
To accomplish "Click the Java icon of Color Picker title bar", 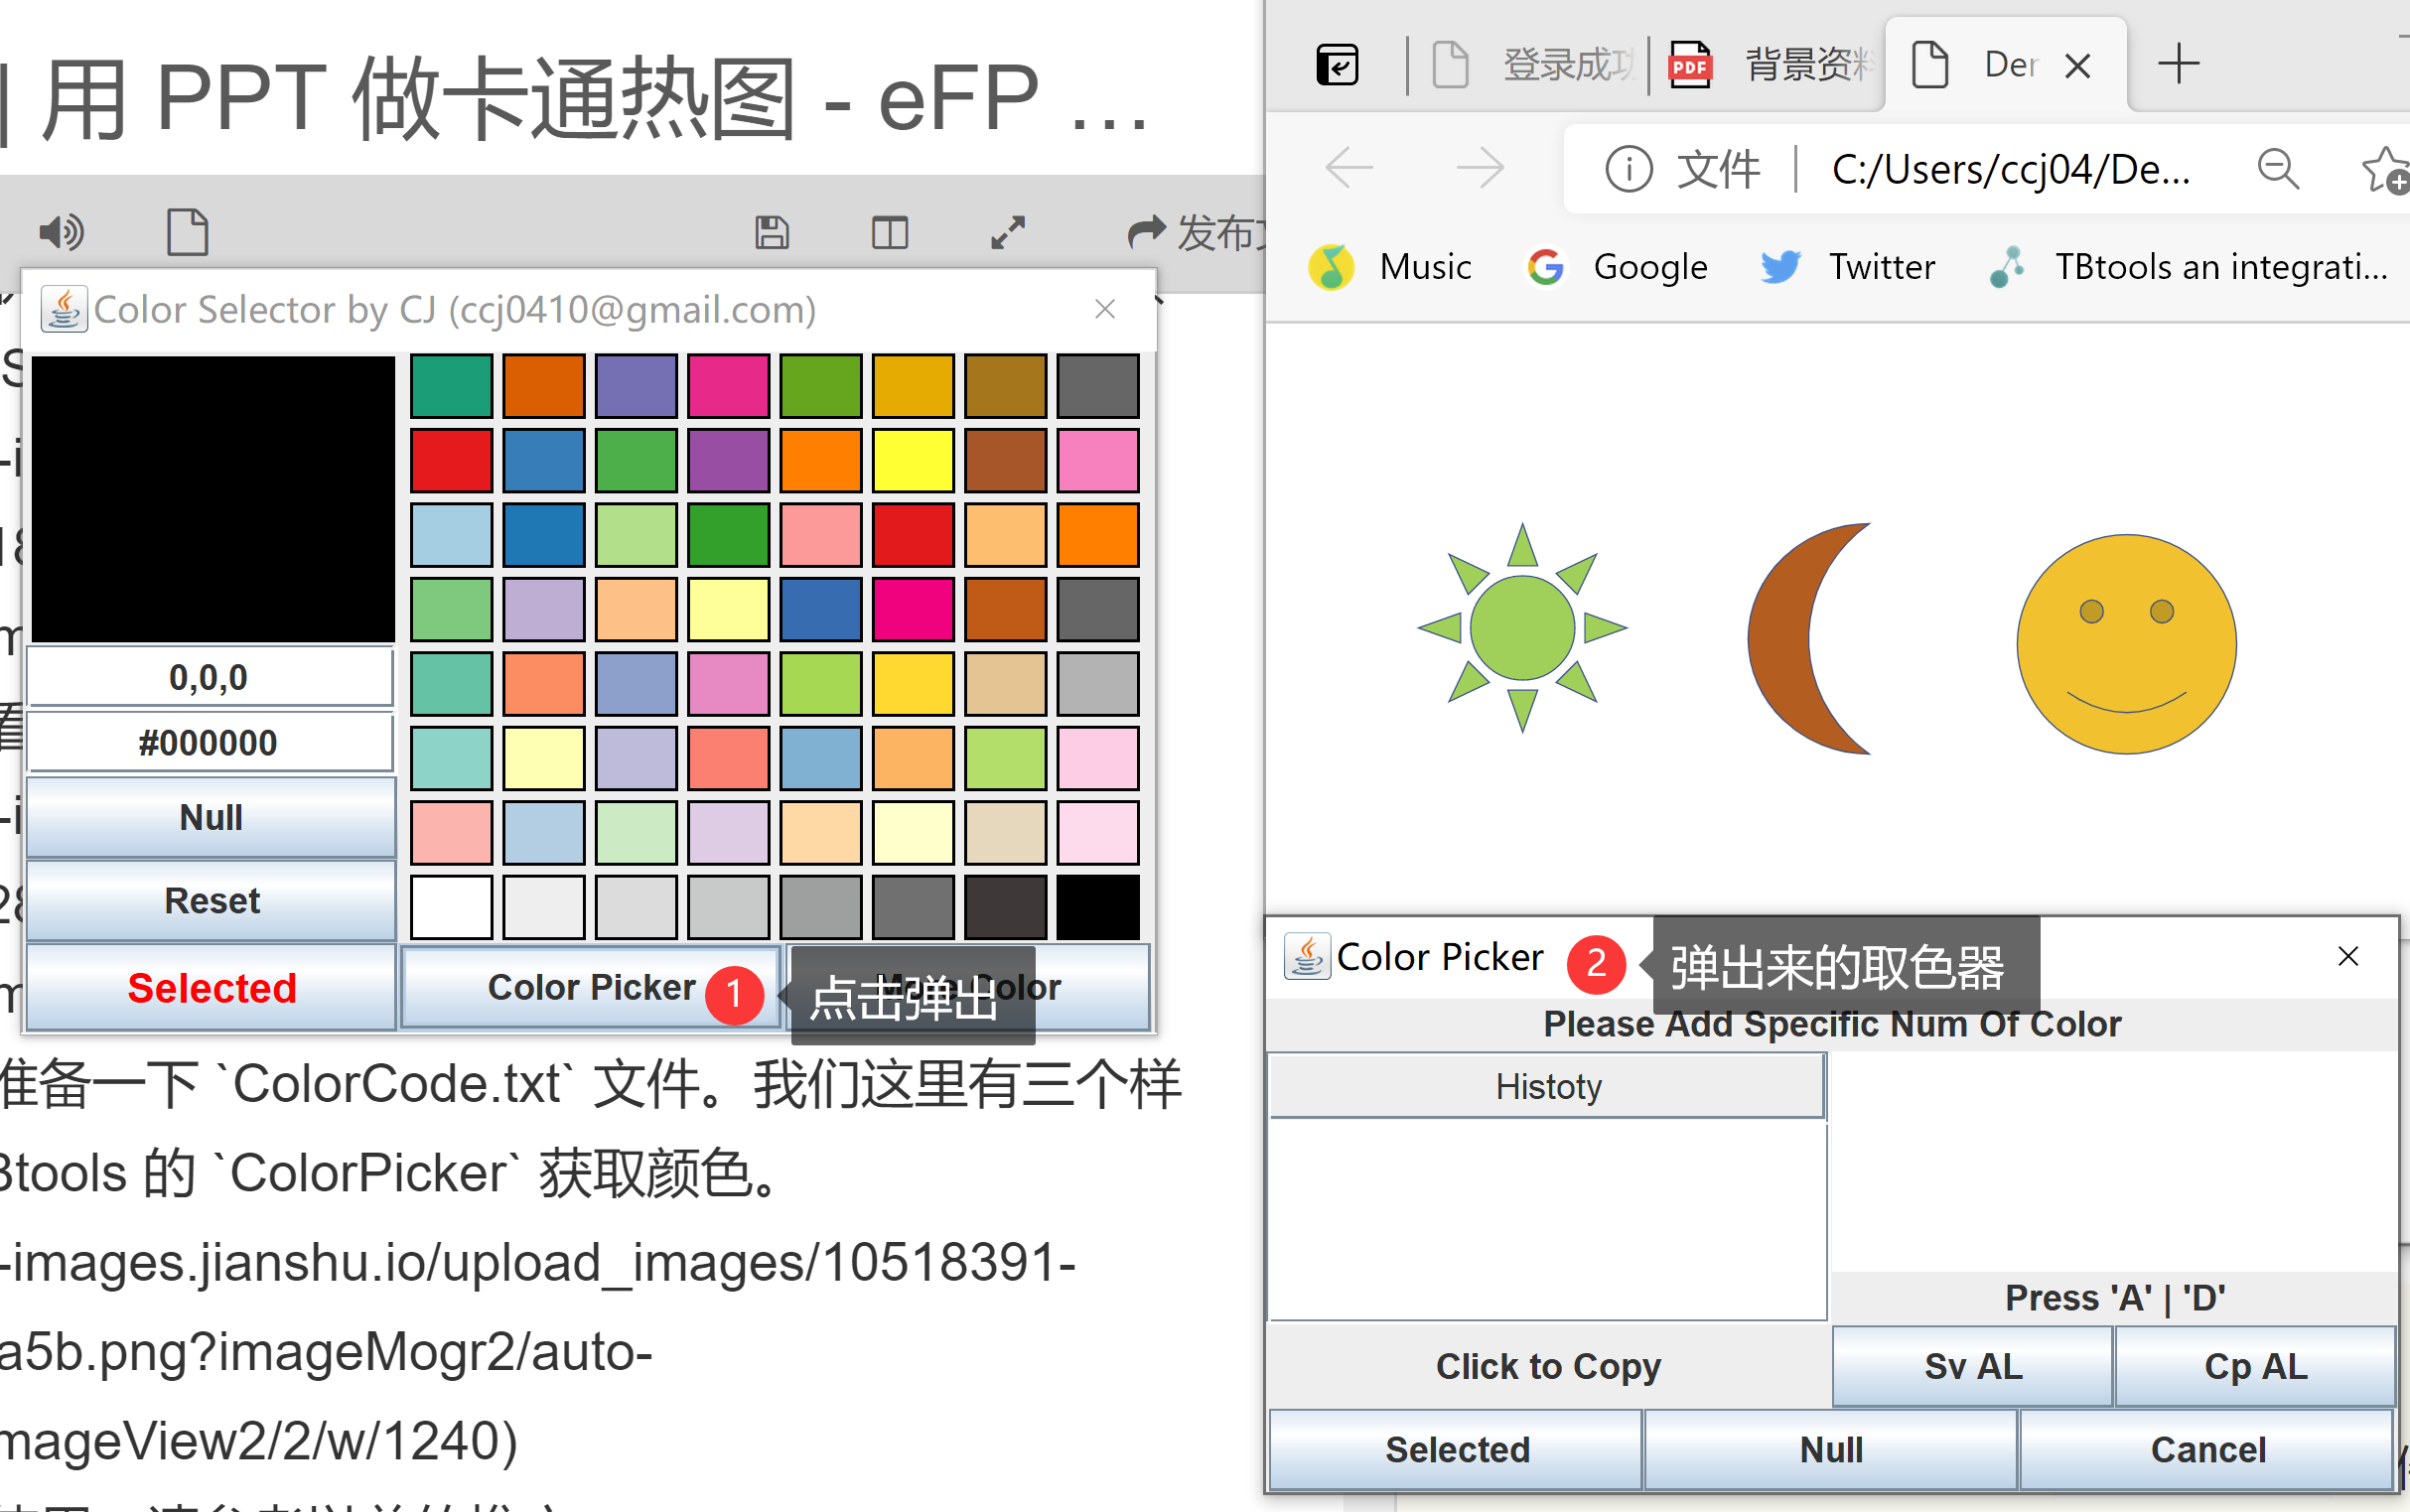I will pyautogui.click(x=1307, y=956).
